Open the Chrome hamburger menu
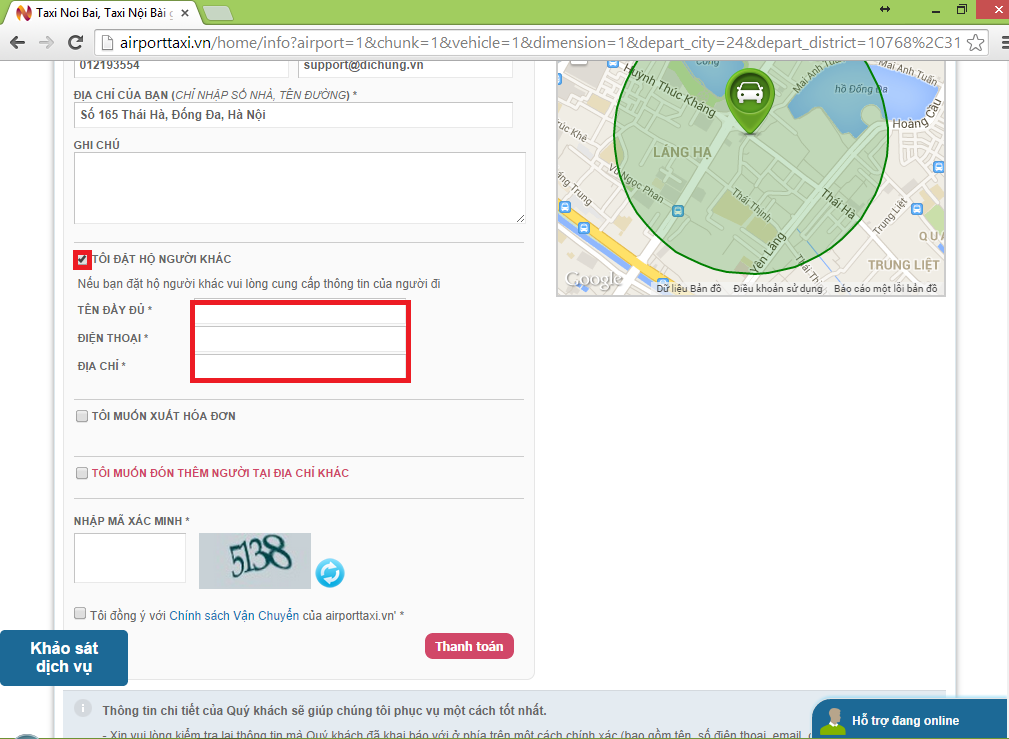The height and width of the screenshot is (739, 1009). [x=996, y=43]
